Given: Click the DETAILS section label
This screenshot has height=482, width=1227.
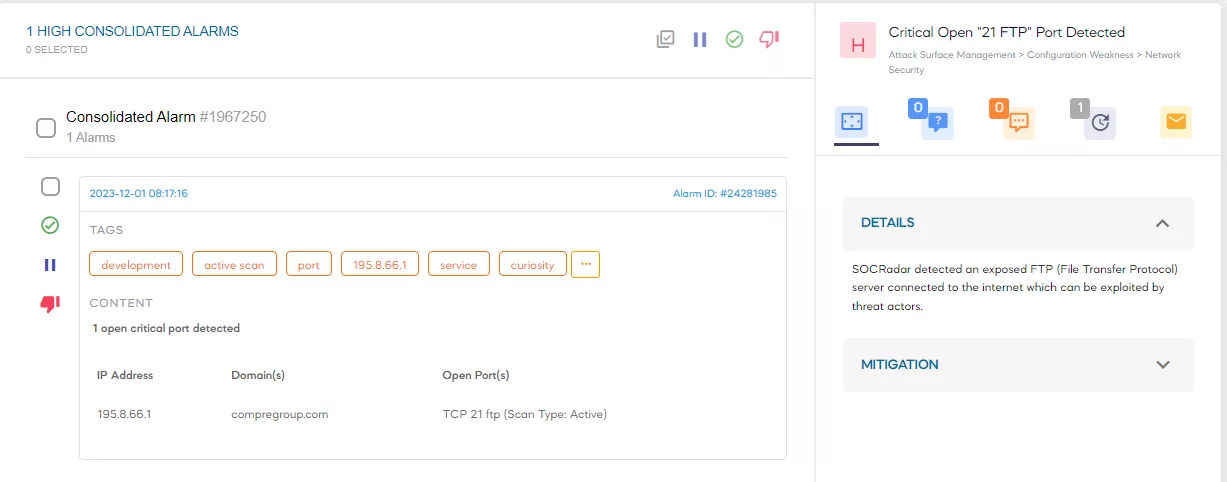Looking at the screenshot, I should [888, 222].
